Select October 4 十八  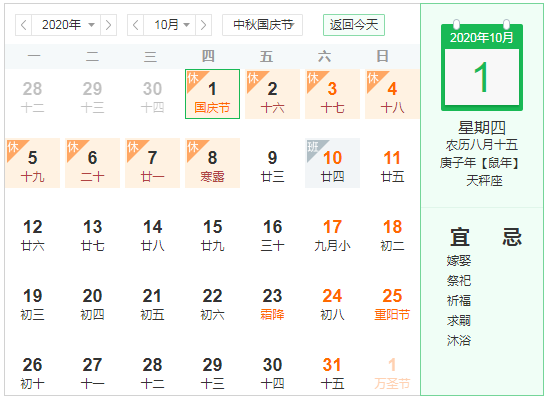tap(392, 94)
